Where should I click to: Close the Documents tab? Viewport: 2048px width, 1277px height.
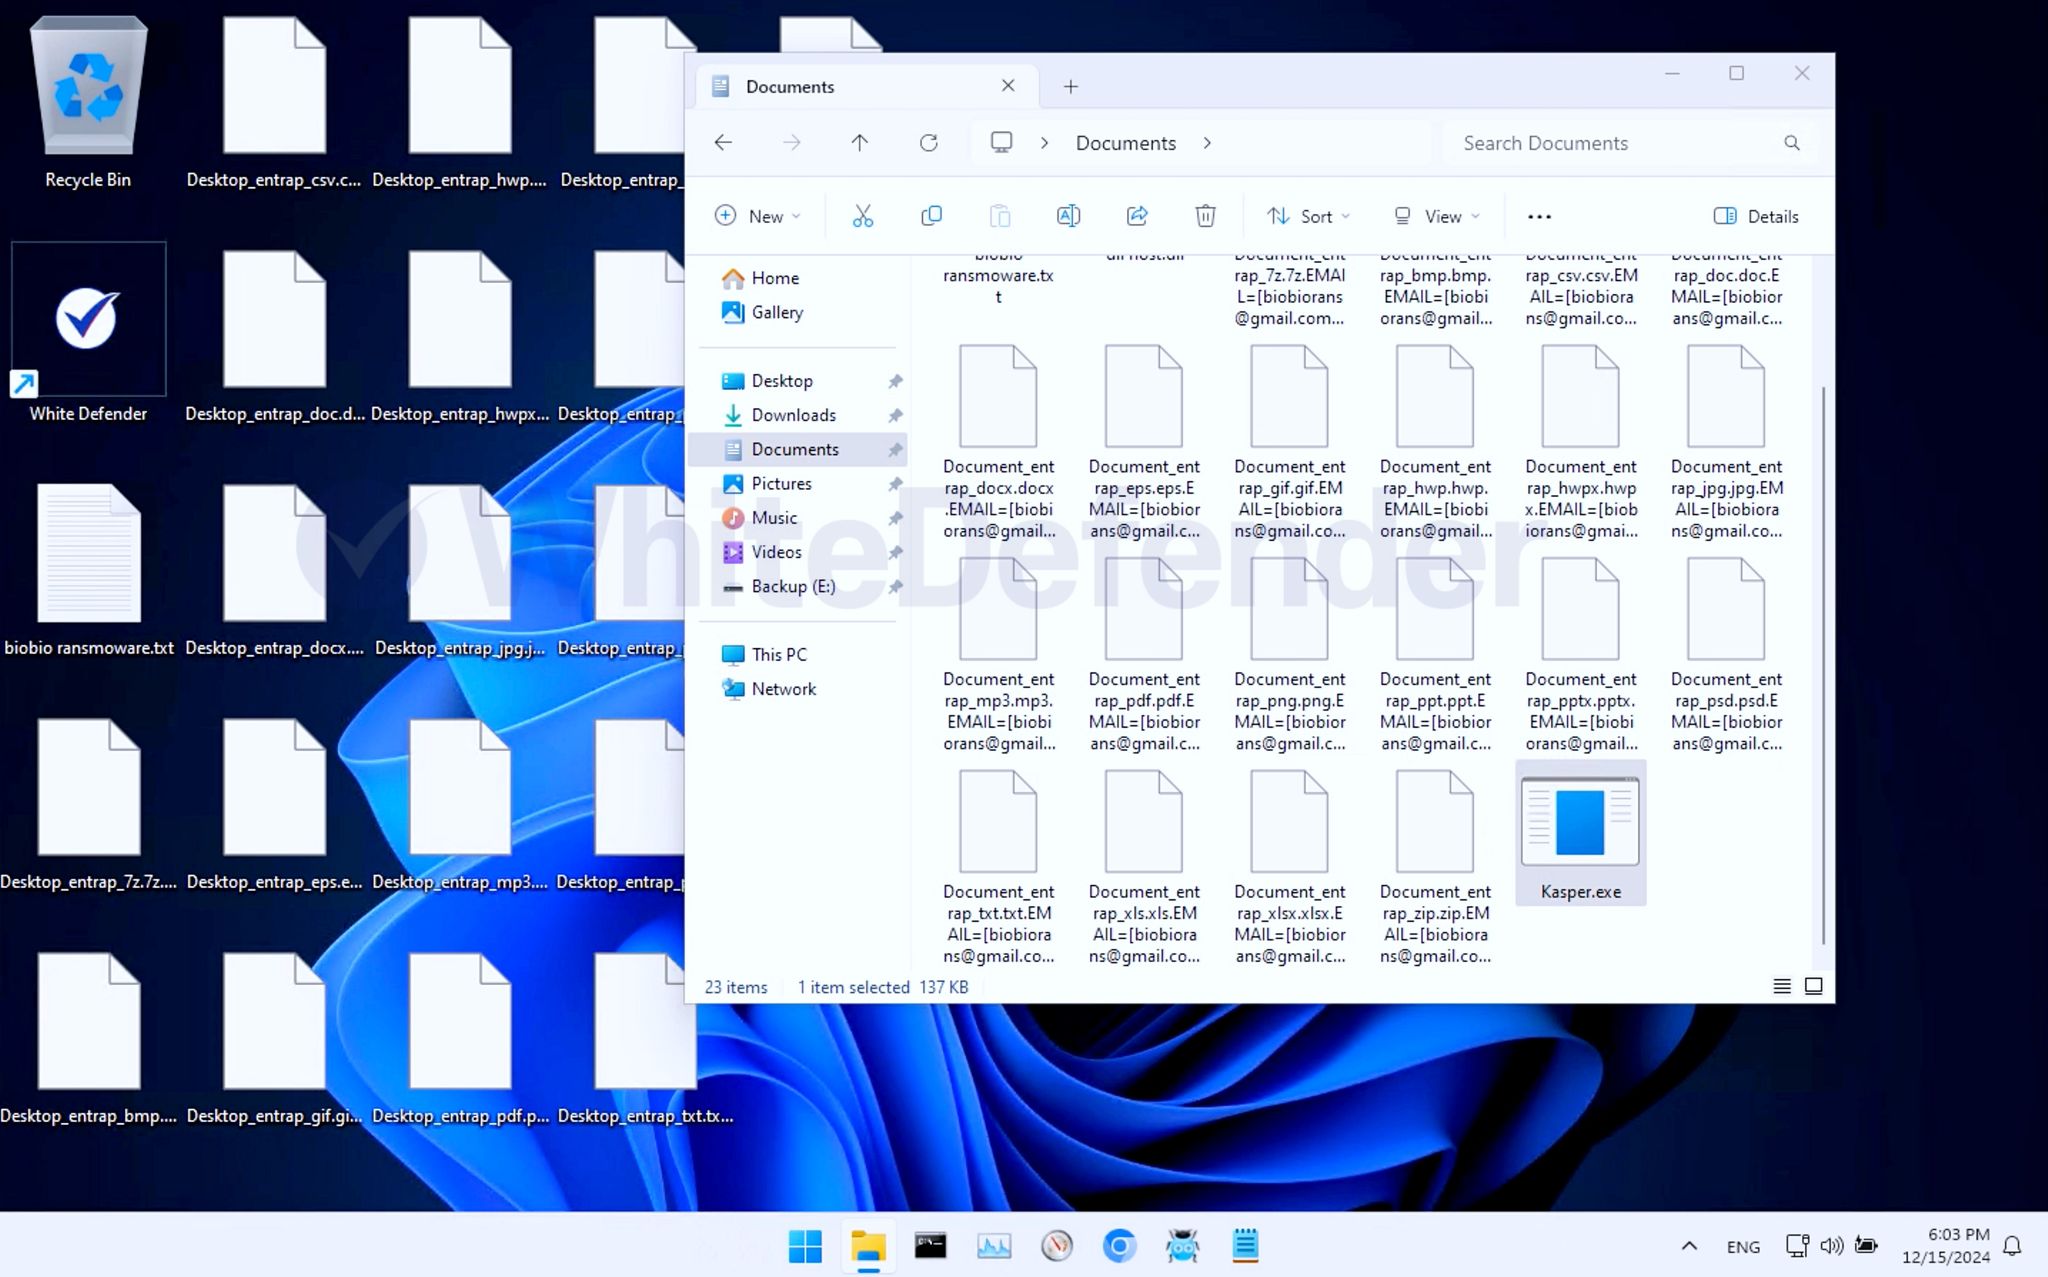1008,86
